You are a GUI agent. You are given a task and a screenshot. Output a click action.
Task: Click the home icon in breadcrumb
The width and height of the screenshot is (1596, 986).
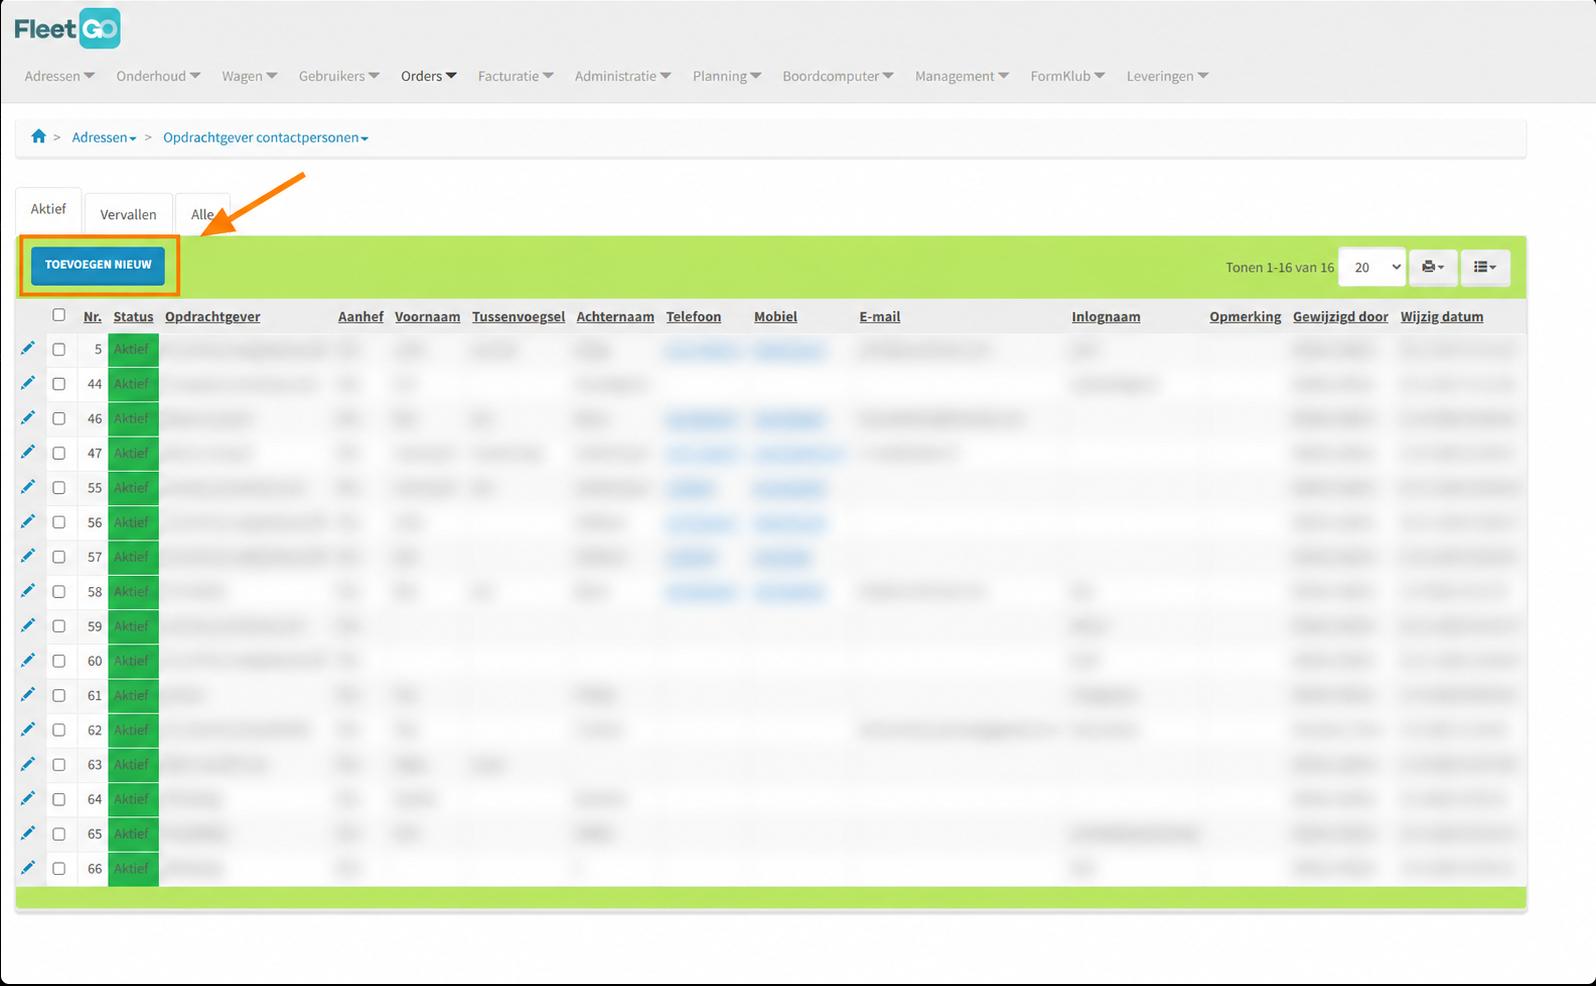pos(38,136)
